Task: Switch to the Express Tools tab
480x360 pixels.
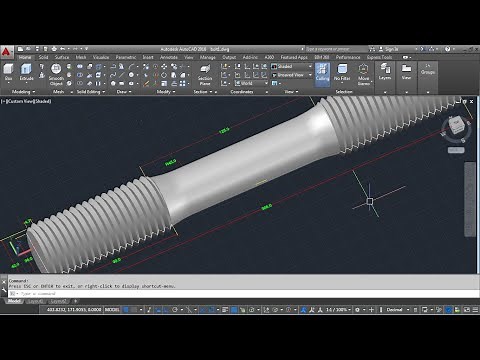Action: click(x=379, y=57)
